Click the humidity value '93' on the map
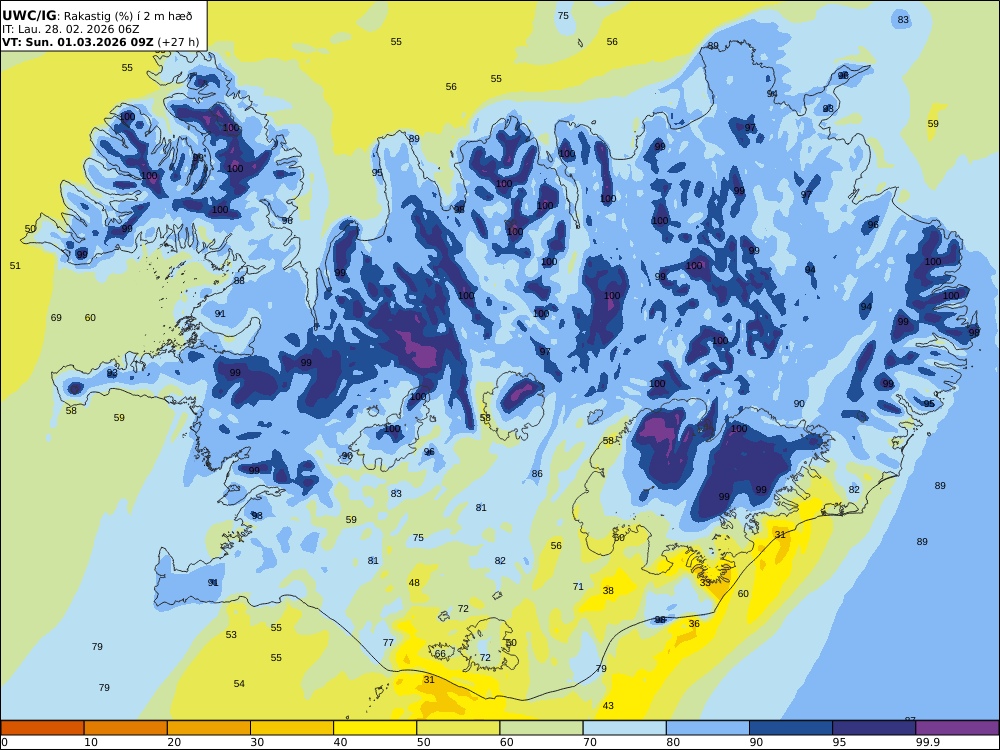Viewport: 1000px width, 750px height. point(112,373)
